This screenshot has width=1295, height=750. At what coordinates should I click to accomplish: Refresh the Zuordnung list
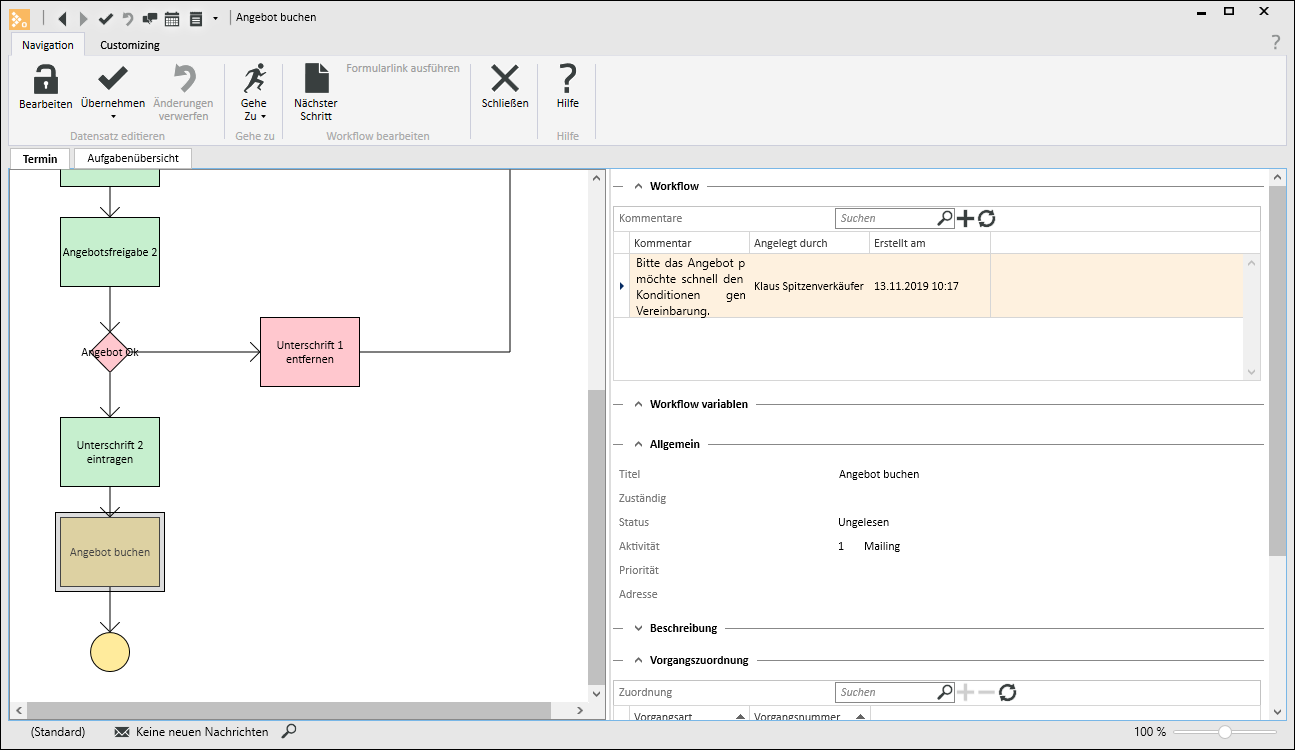click(1008, 692)
